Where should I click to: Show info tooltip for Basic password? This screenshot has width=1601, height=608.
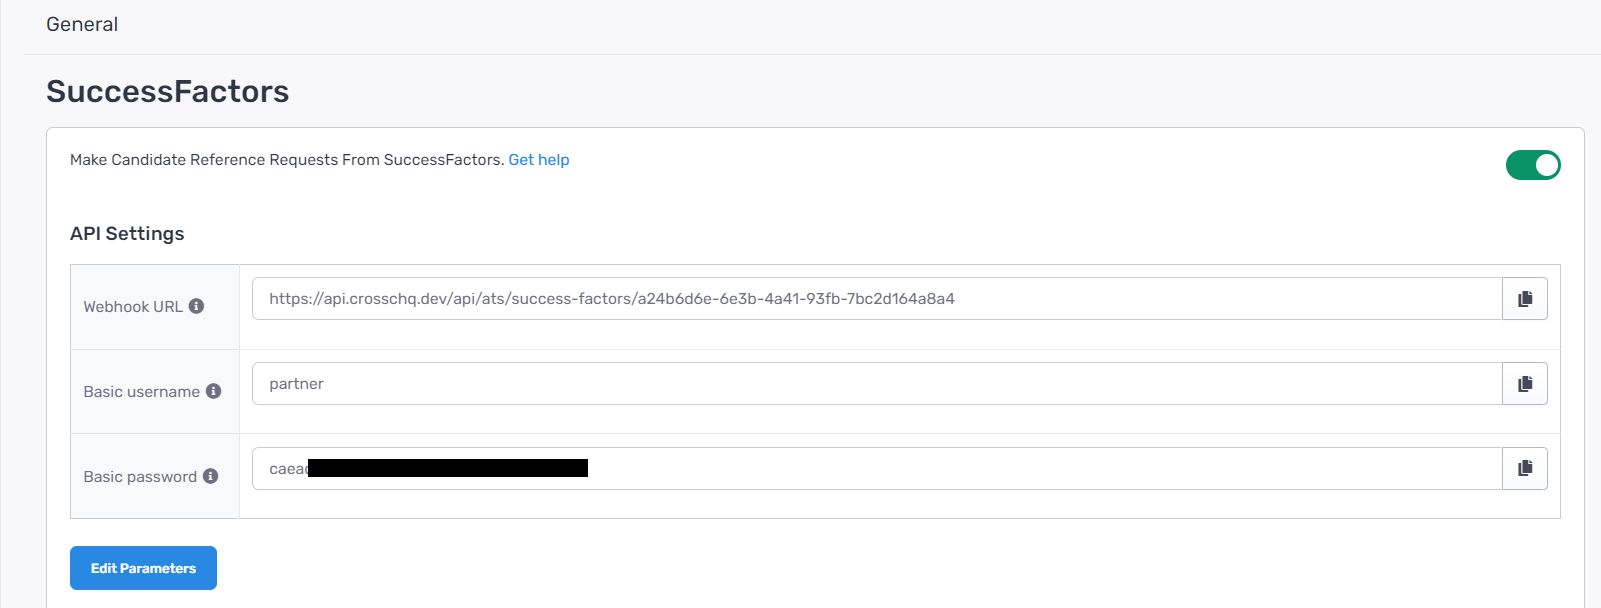(x=211, y=476)
